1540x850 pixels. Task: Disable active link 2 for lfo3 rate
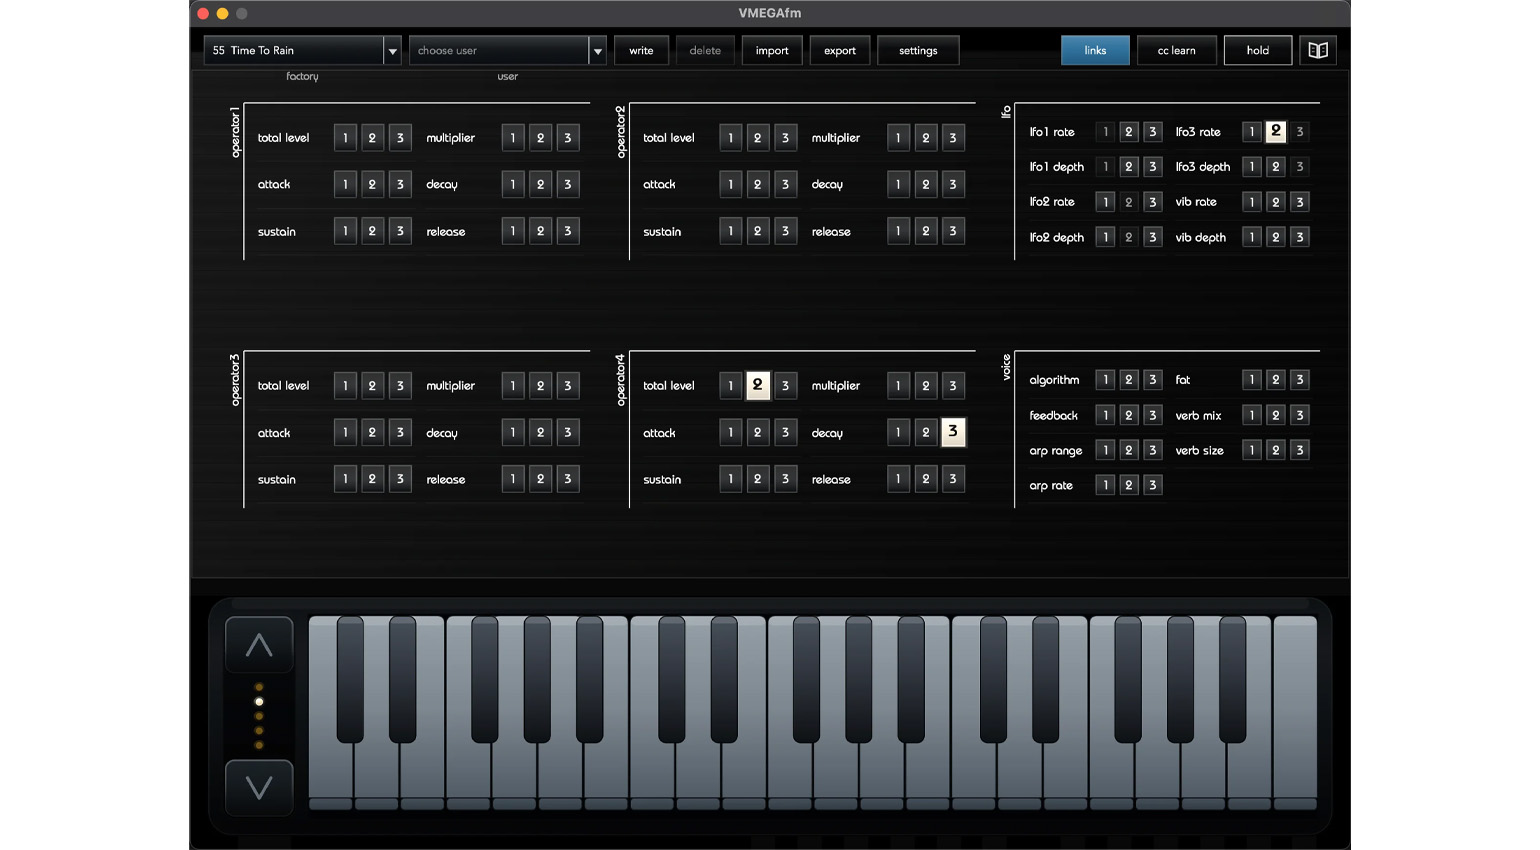click(x=1275, y=131)
